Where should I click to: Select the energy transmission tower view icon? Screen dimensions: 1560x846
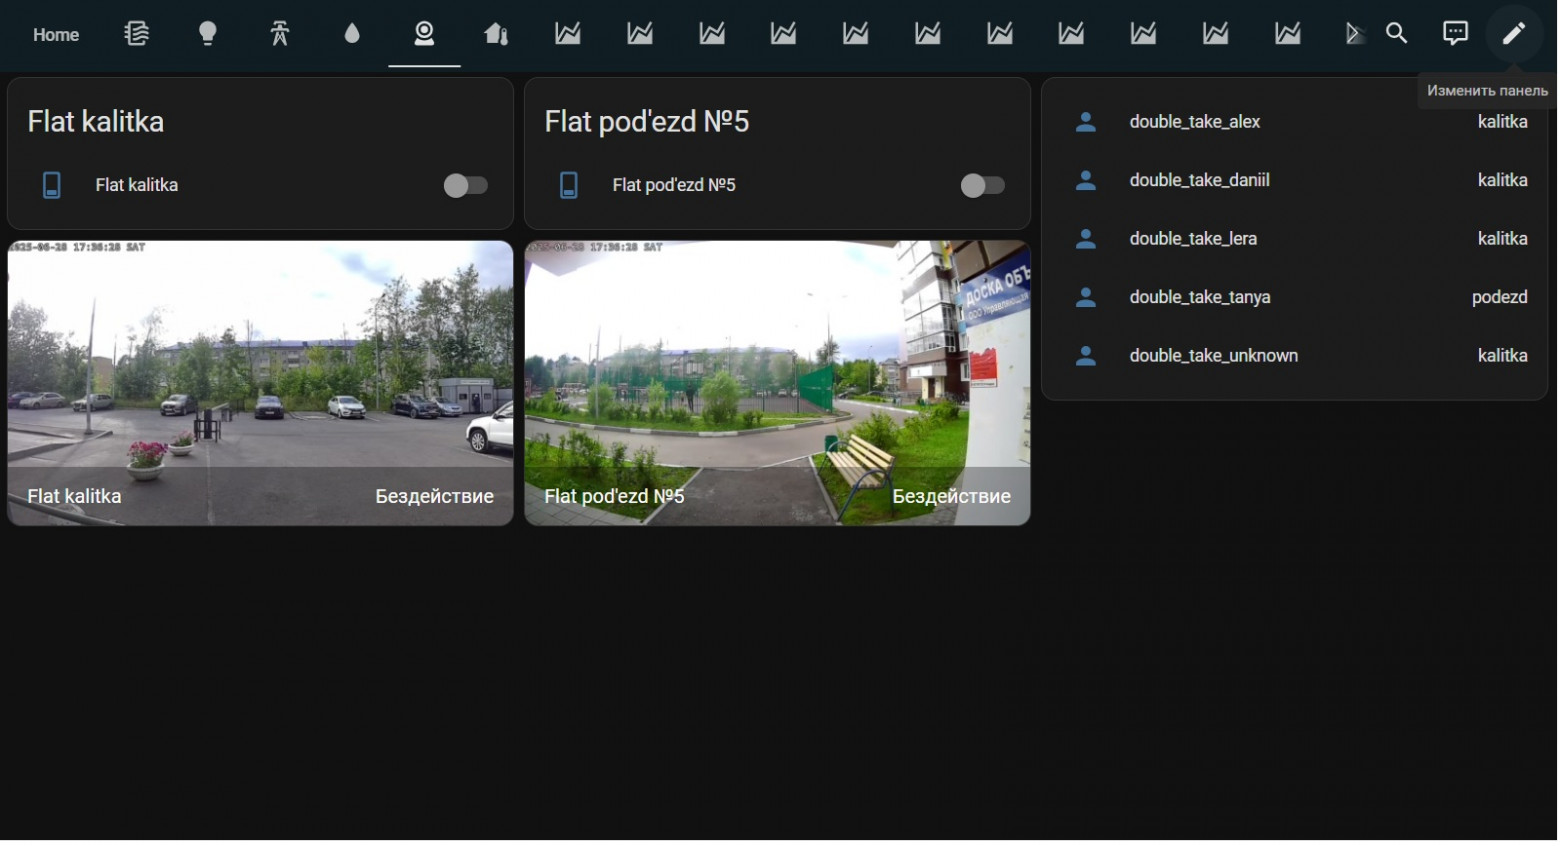[x=280, y=34]
